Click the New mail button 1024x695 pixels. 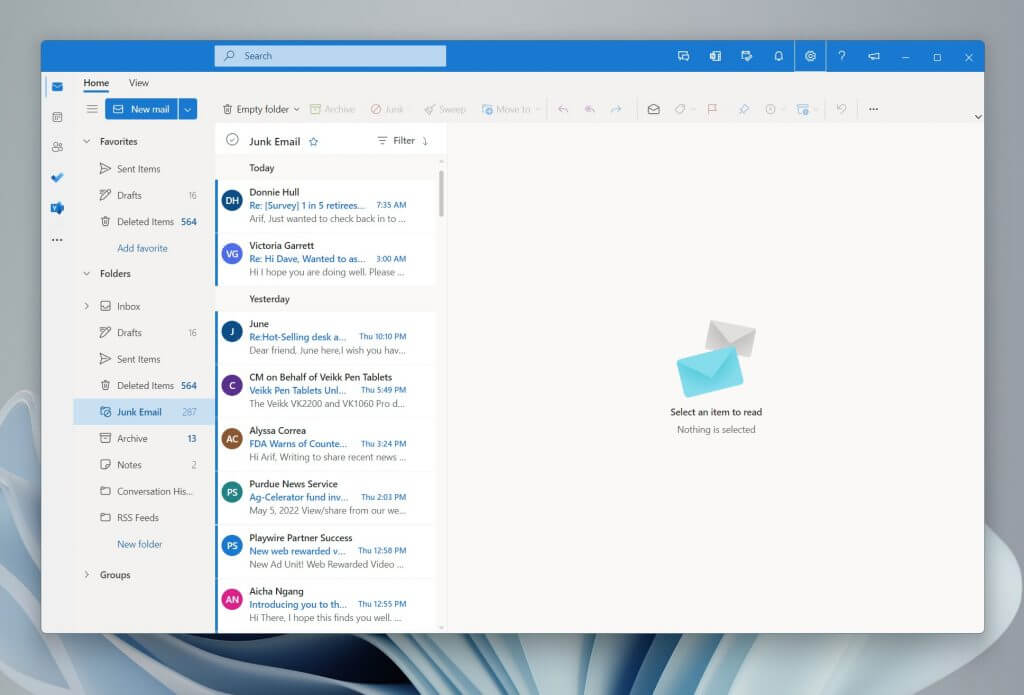(x=141, y=109)
